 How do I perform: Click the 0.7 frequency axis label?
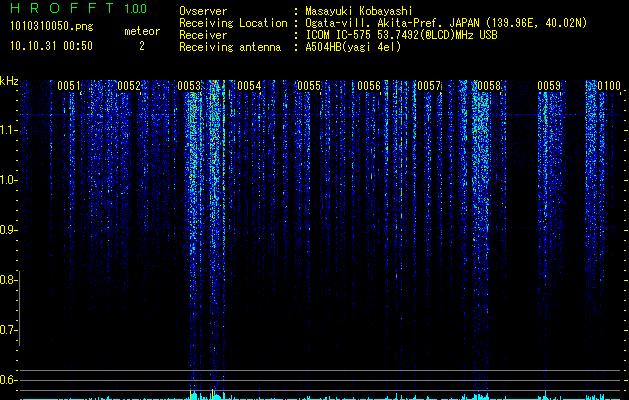[x=8, y=330]
